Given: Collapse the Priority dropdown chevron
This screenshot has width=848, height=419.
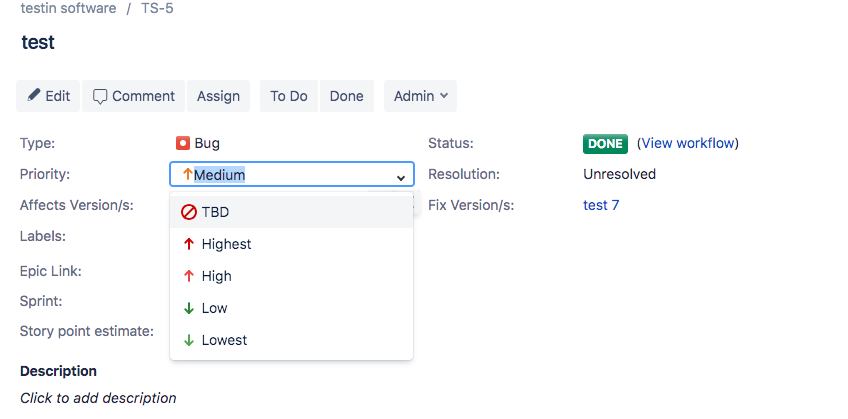Looking at the screenshot, I should coord(400,176).
